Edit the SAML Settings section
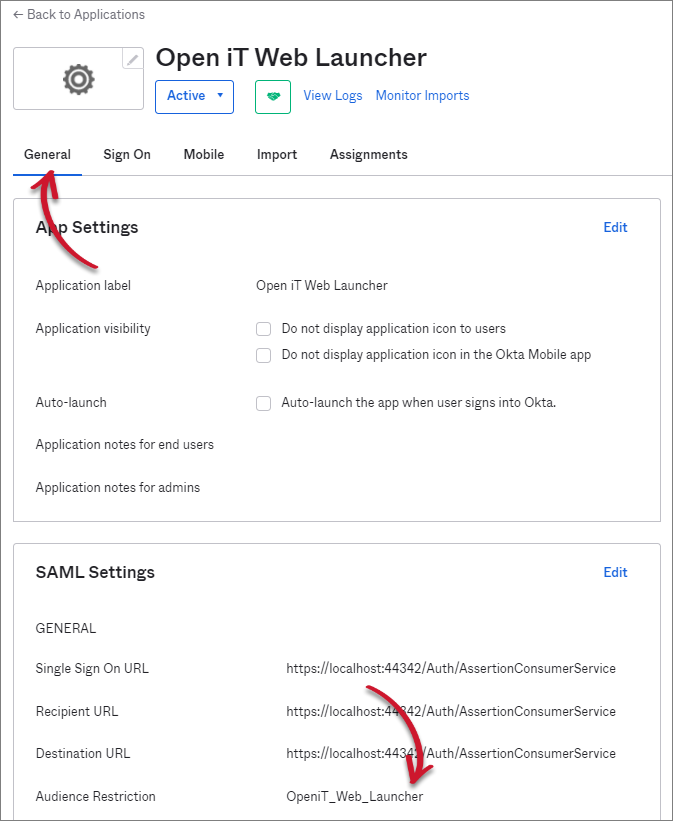This screenshot has width=673, height=821. [x=615, y=573]
